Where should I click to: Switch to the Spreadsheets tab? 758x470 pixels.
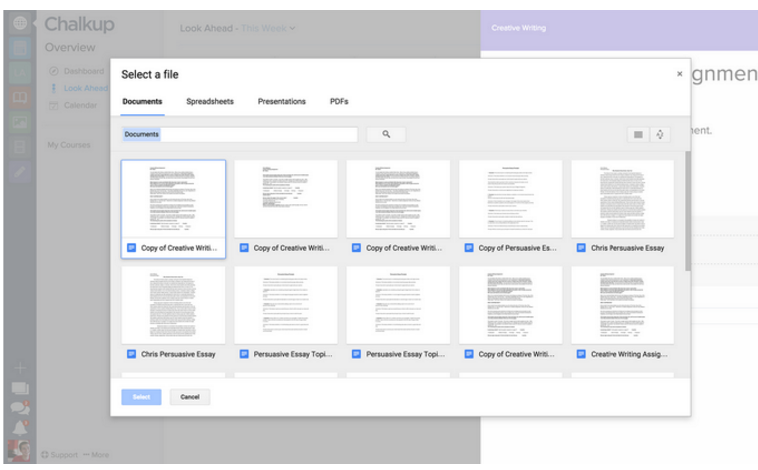click(x=210, y=102)
